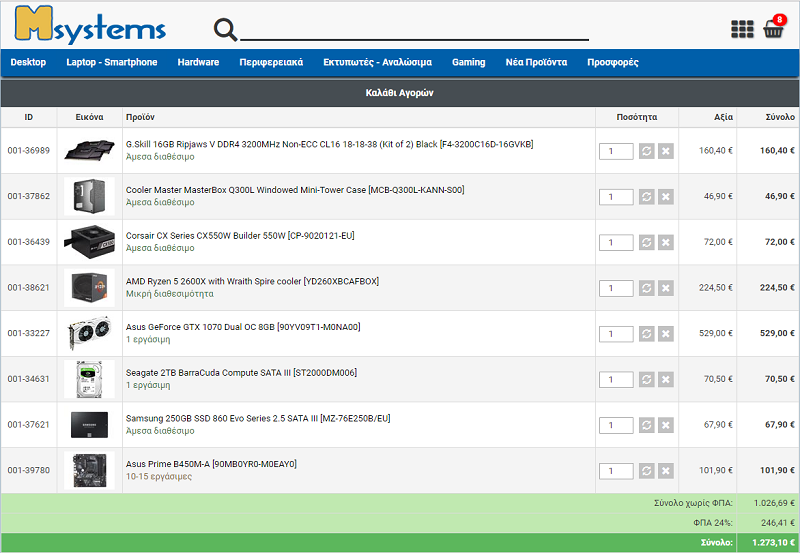Remove Cooler Master MasterBox from cart
This screenshot has height=553, width=800.
coord(665,196)
